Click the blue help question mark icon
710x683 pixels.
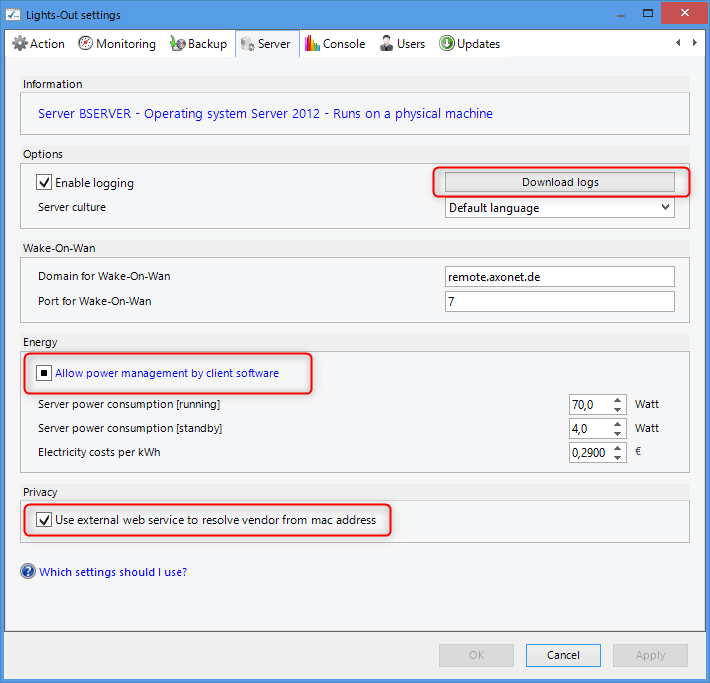pyautogui.click(x=28, y=571)
